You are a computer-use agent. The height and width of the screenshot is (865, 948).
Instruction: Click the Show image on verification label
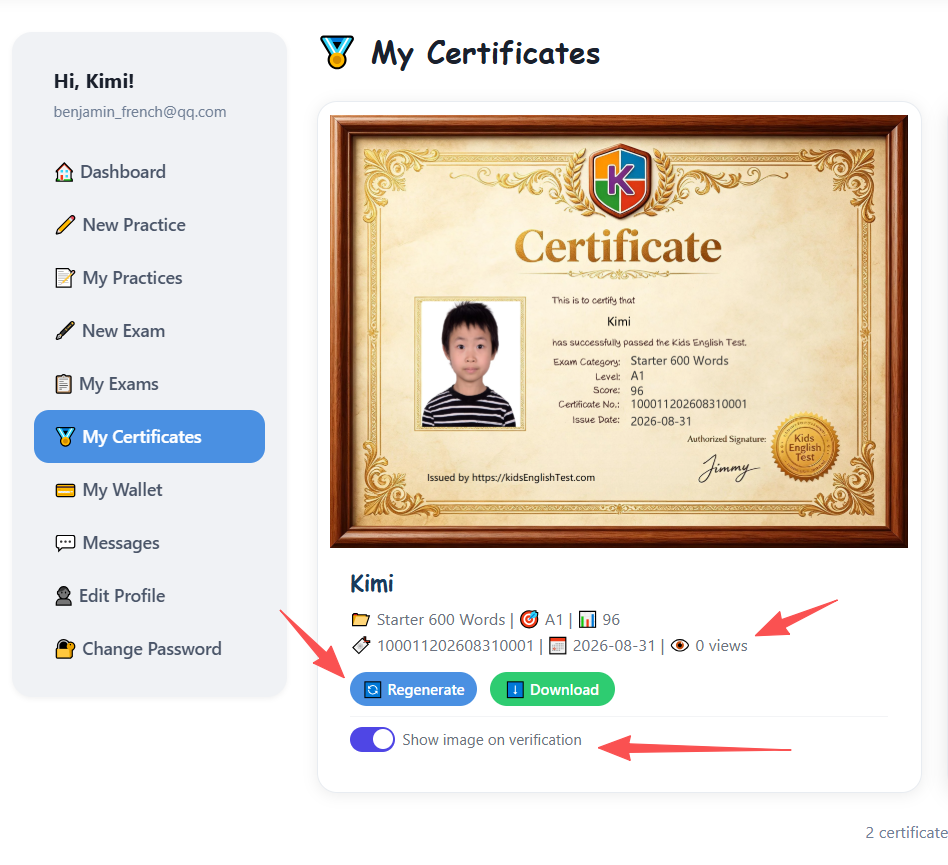[x=492, y=740]
